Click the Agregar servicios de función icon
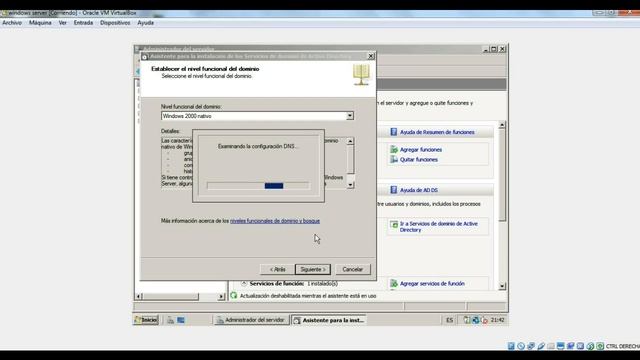 tap(394, 283)
